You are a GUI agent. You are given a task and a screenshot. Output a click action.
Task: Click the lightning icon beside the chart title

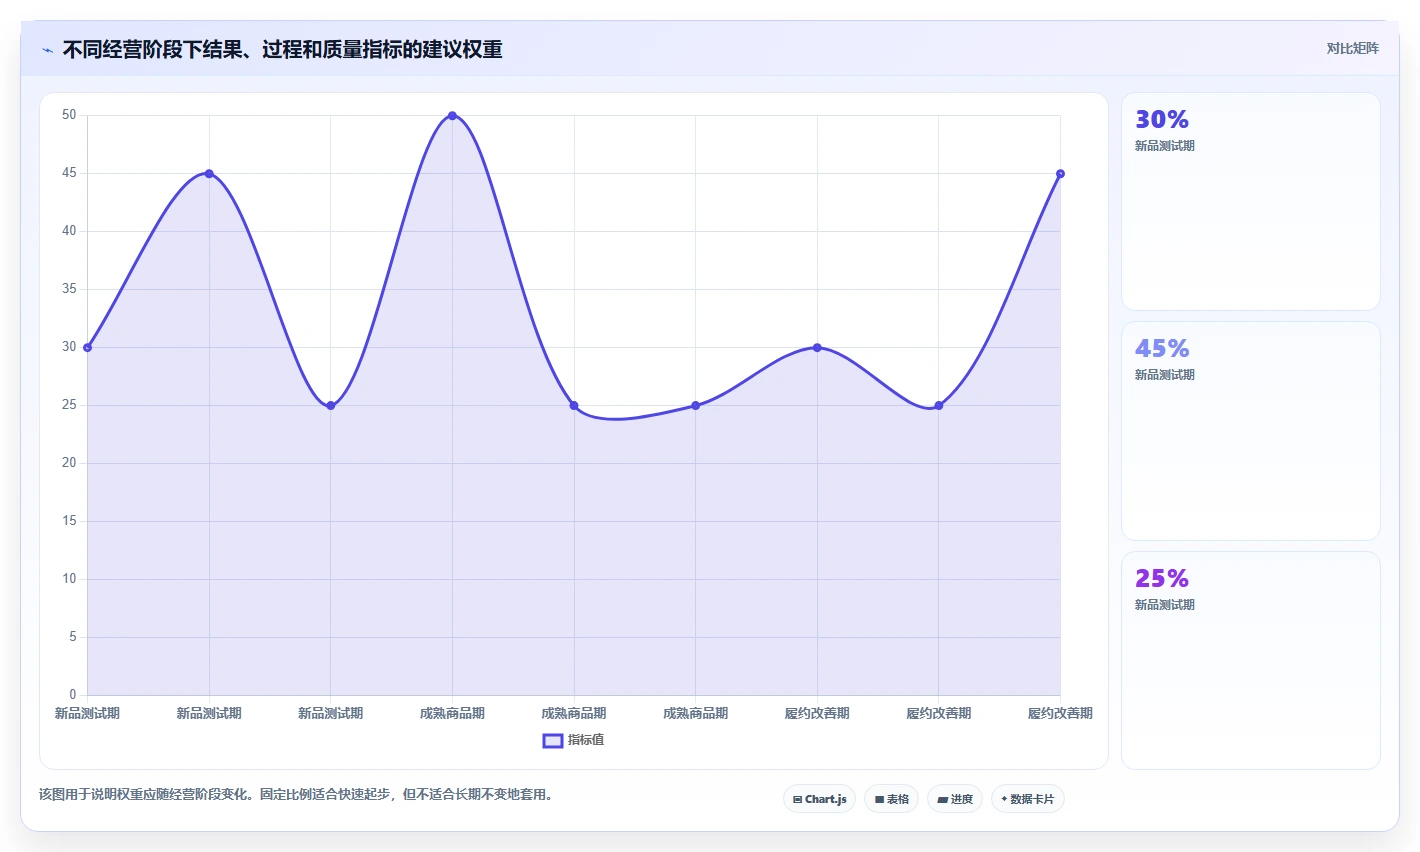[x=47, y=50]
